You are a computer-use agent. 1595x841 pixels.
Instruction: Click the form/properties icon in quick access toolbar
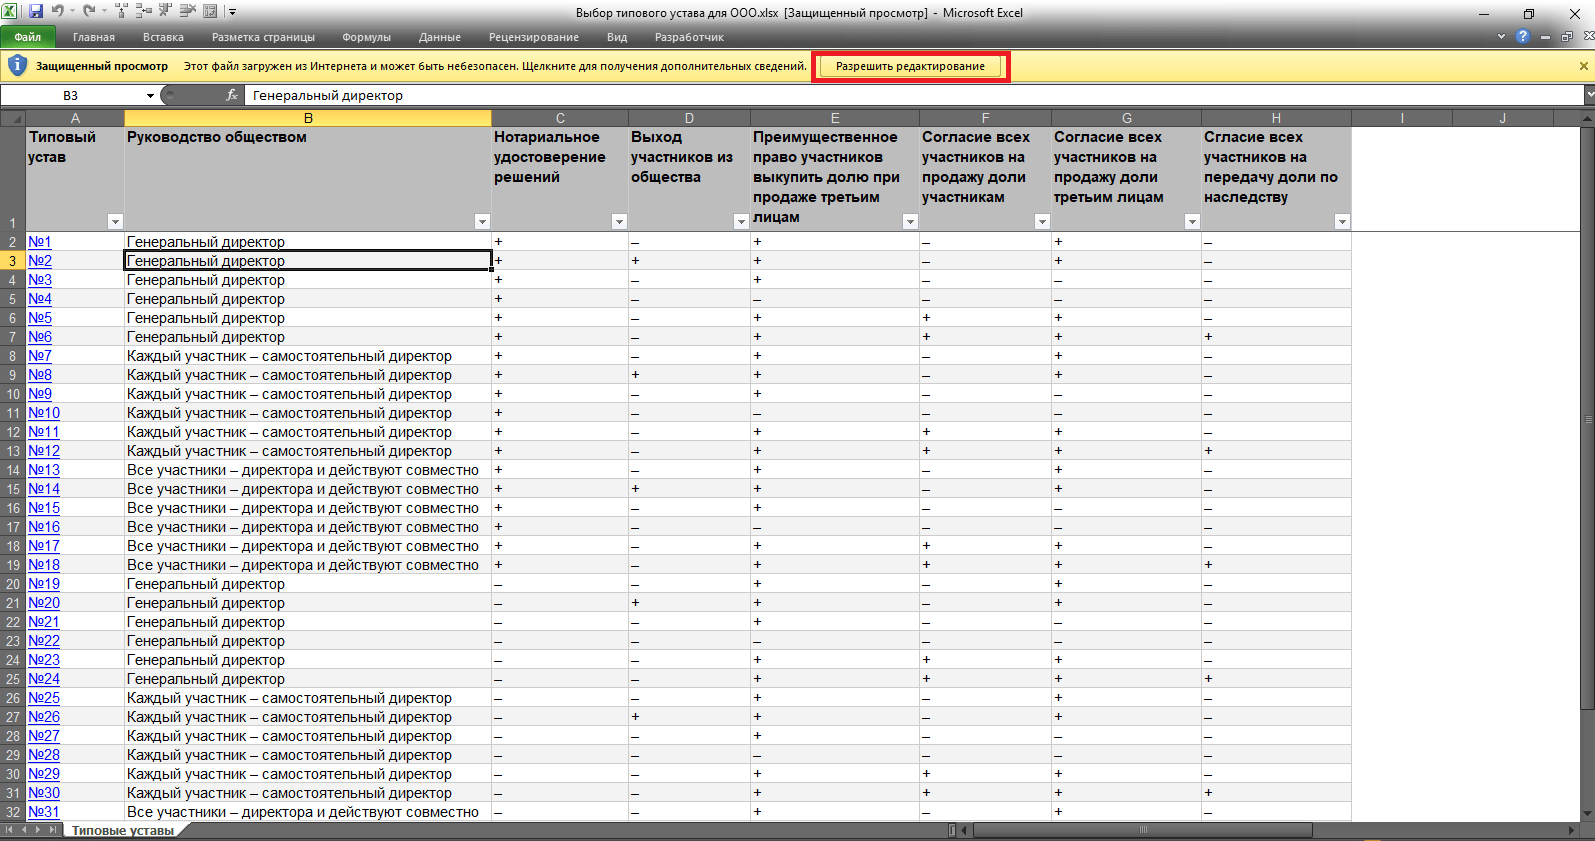click(210, 11)
